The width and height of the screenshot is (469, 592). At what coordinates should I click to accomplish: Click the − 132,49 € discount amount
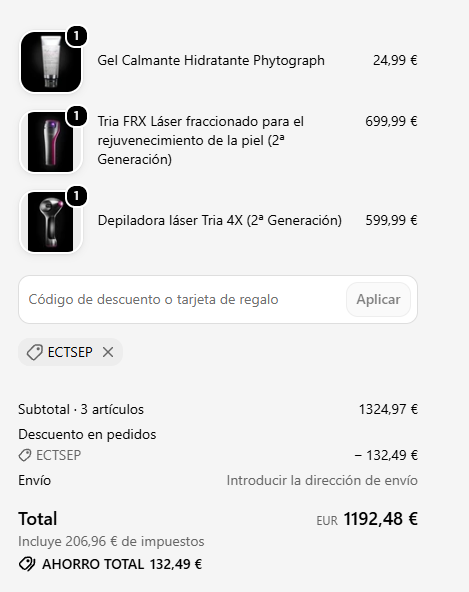coord(386,455)
